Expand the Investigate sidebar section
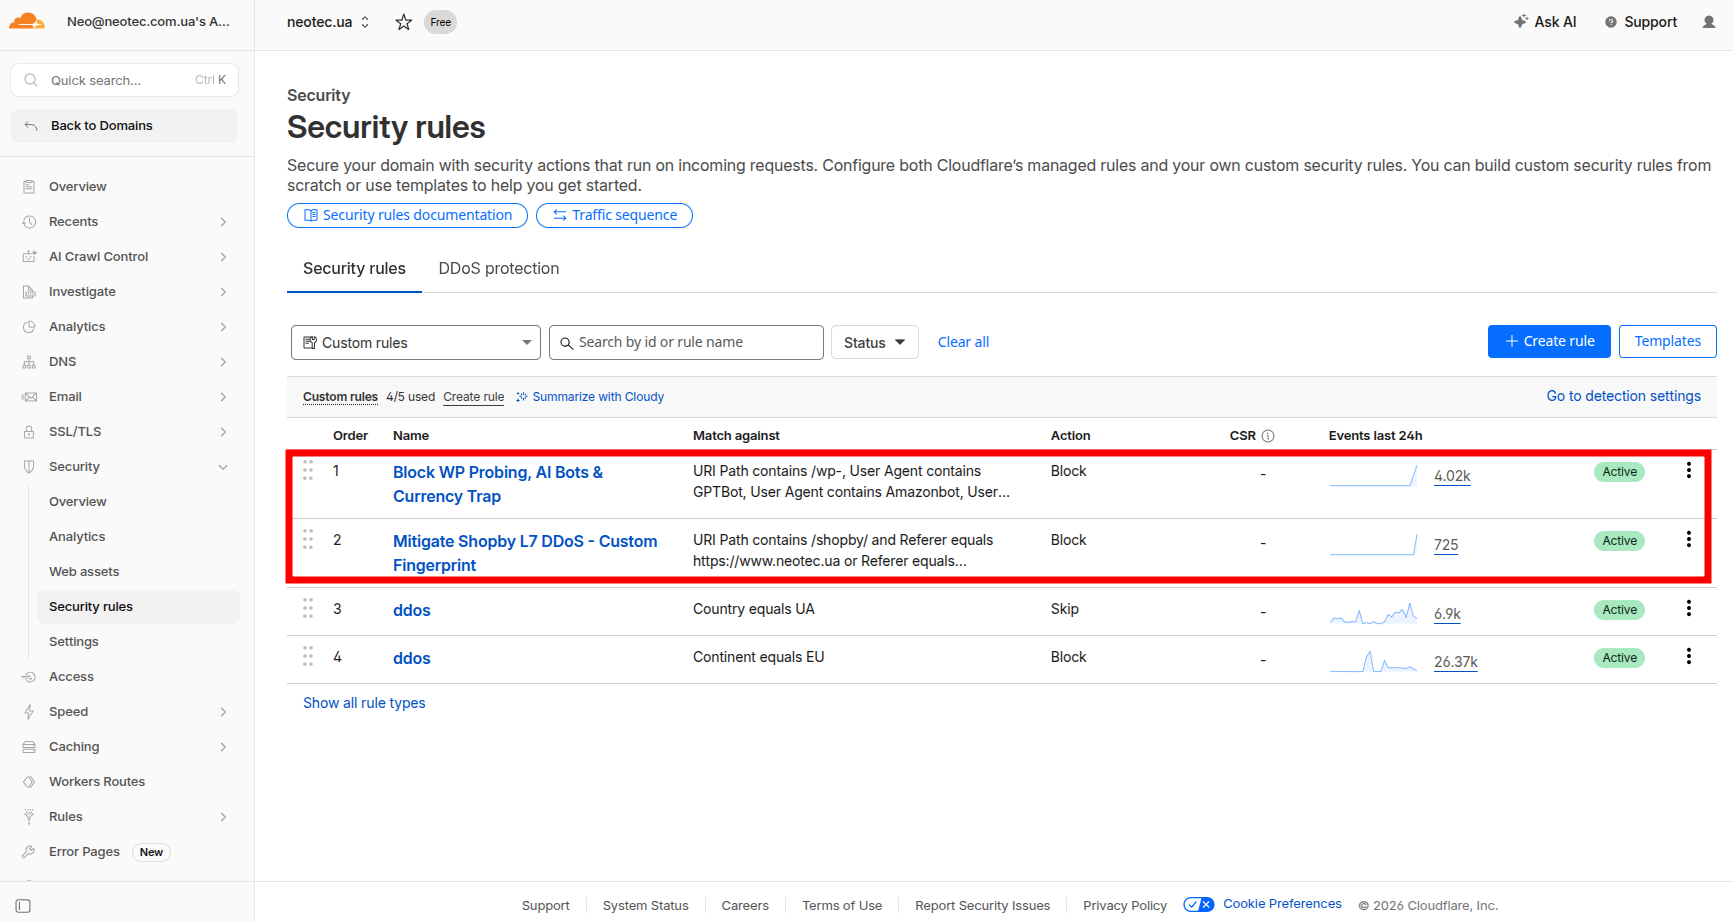Viewport: 1733px width, 922px height. pos(223,292)
